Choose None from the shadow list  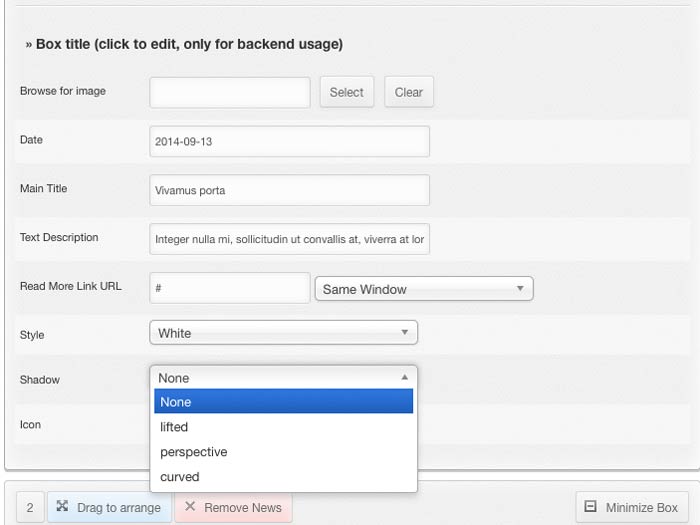283,402
